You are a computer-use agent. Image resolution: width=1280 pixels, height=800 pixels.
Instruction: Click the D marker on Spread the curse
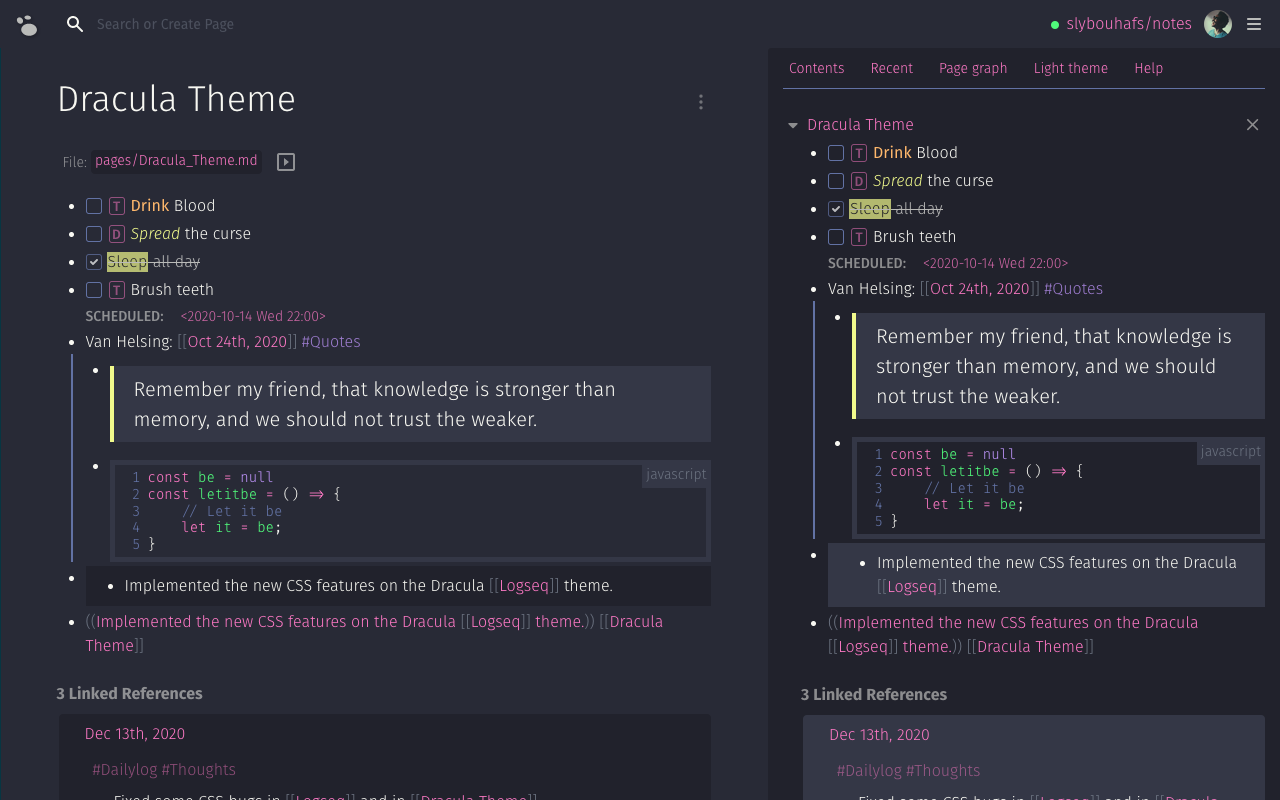coord(116,233)
